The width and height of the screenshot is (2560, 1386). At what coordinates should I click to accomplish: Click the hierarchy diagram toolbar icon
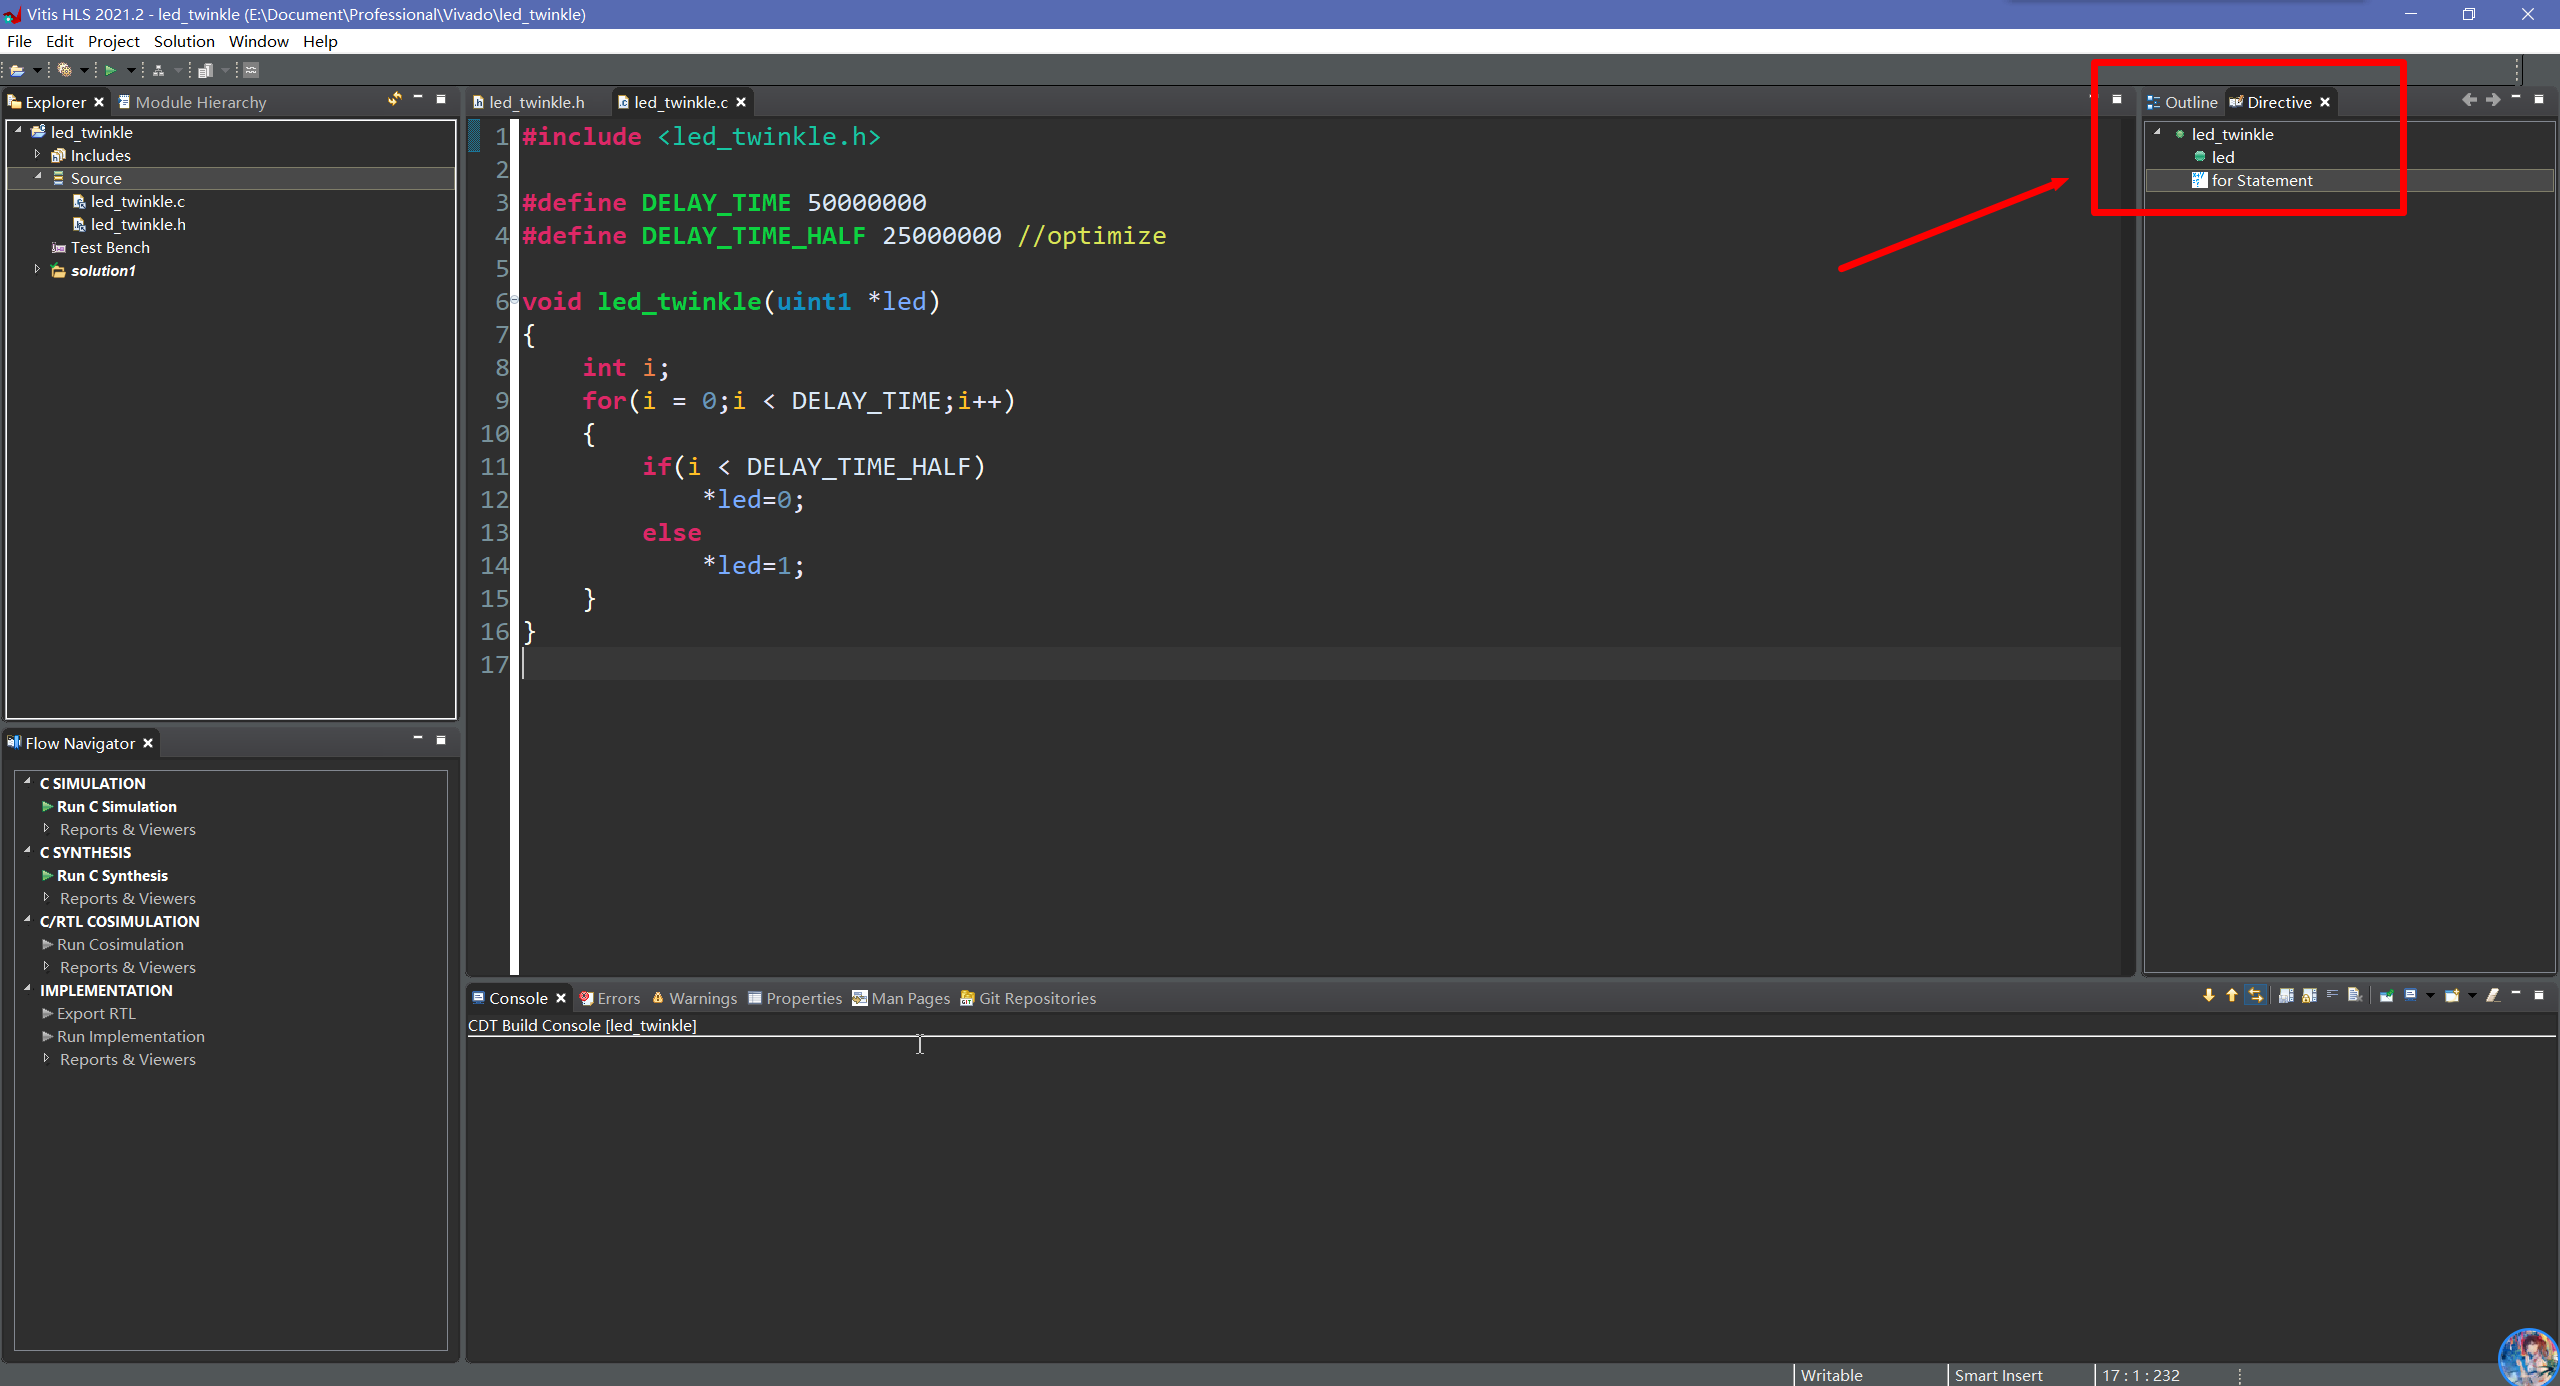pos(158,70)
